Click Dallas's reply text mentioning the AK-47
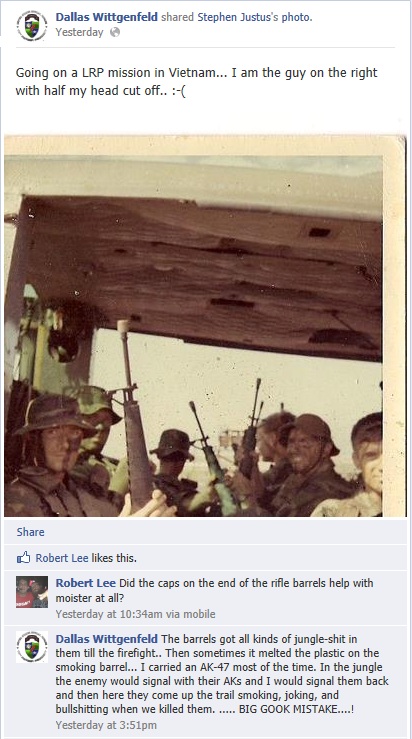412x739 pixels. (x=222, y=674)
